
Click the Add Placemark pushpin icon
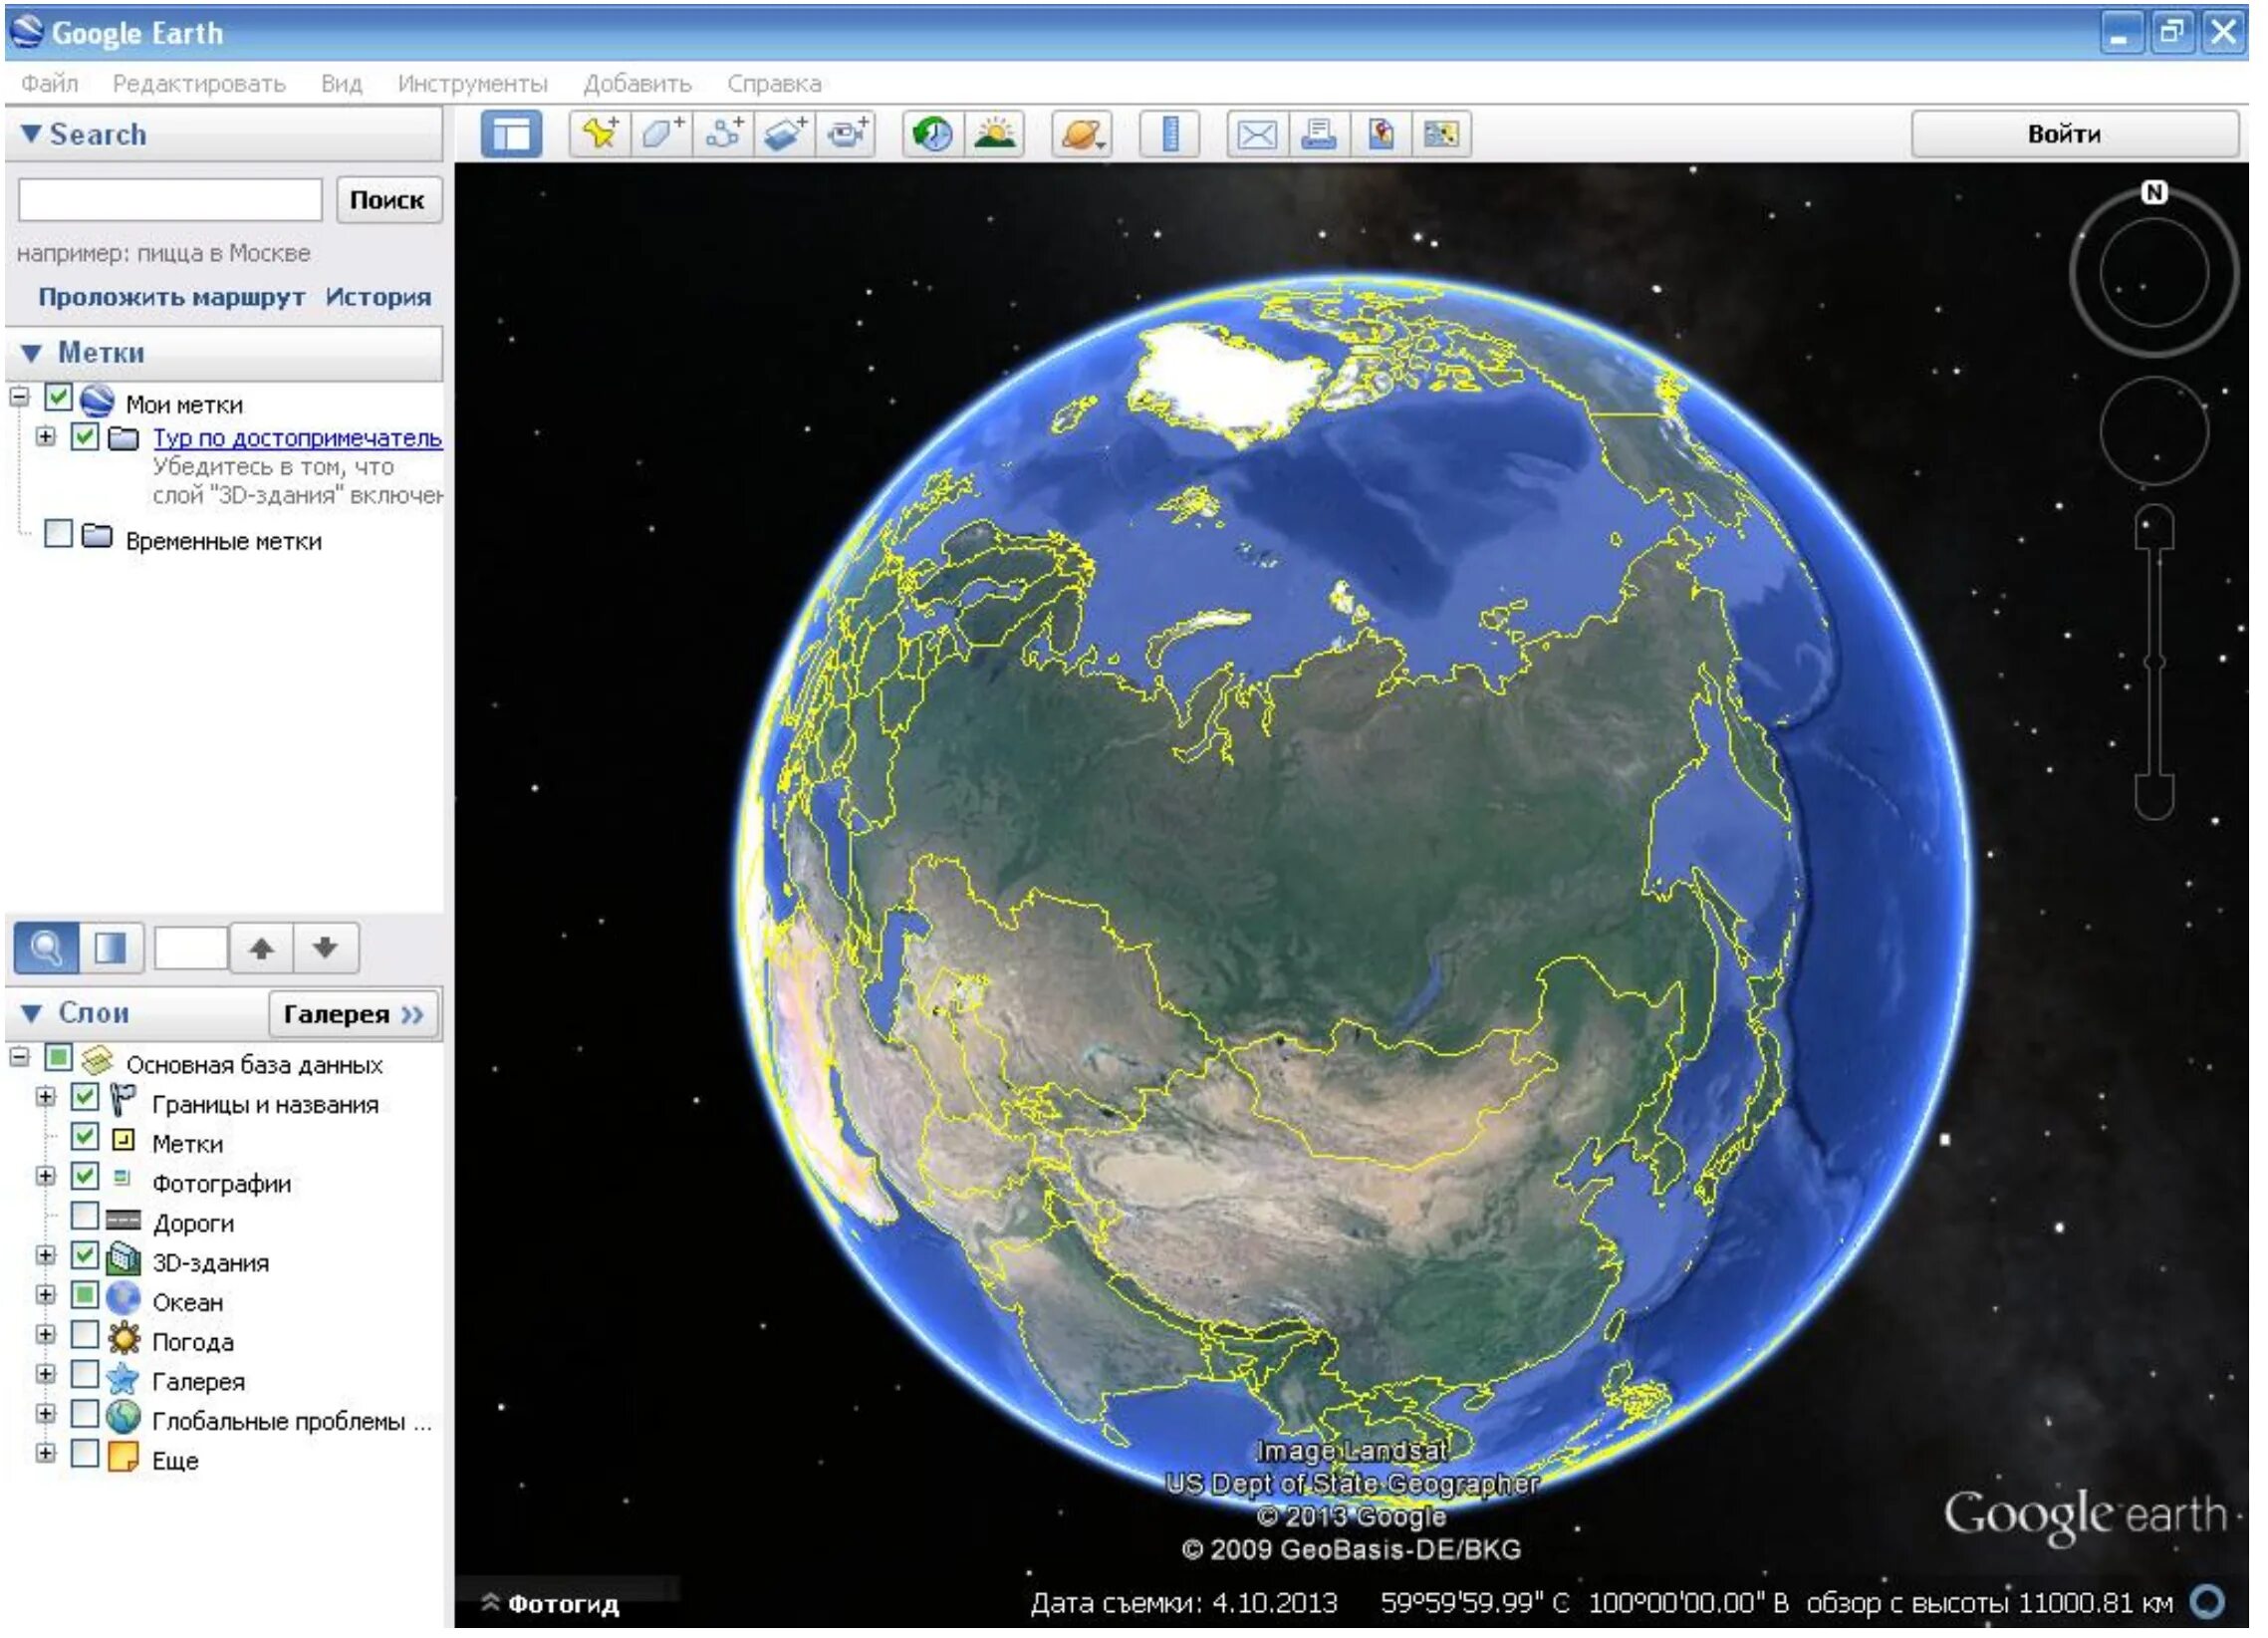601,134
